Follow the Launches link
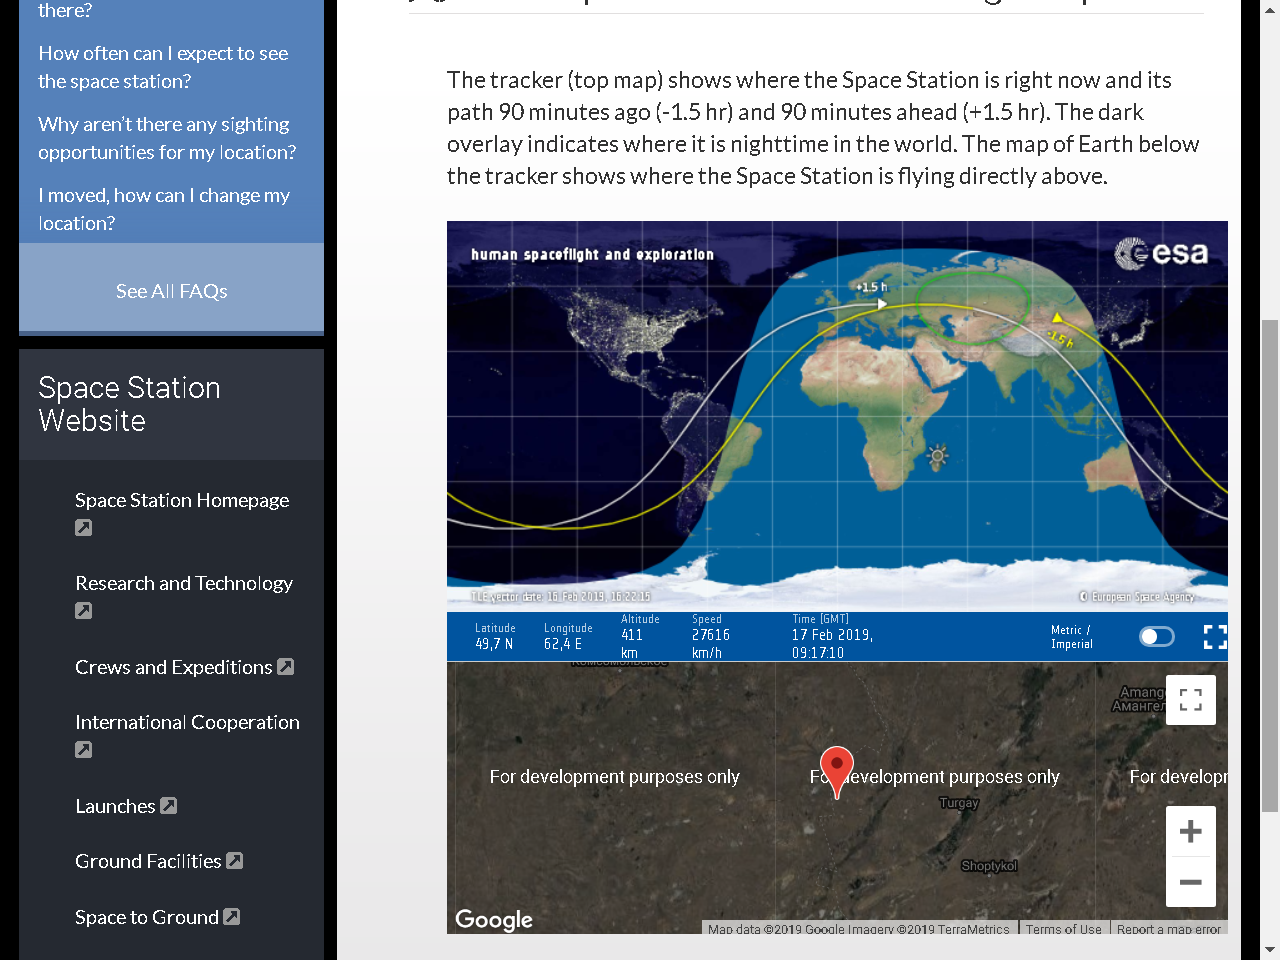The height and width of the screenshot is (960, 1280). (115, 806)
